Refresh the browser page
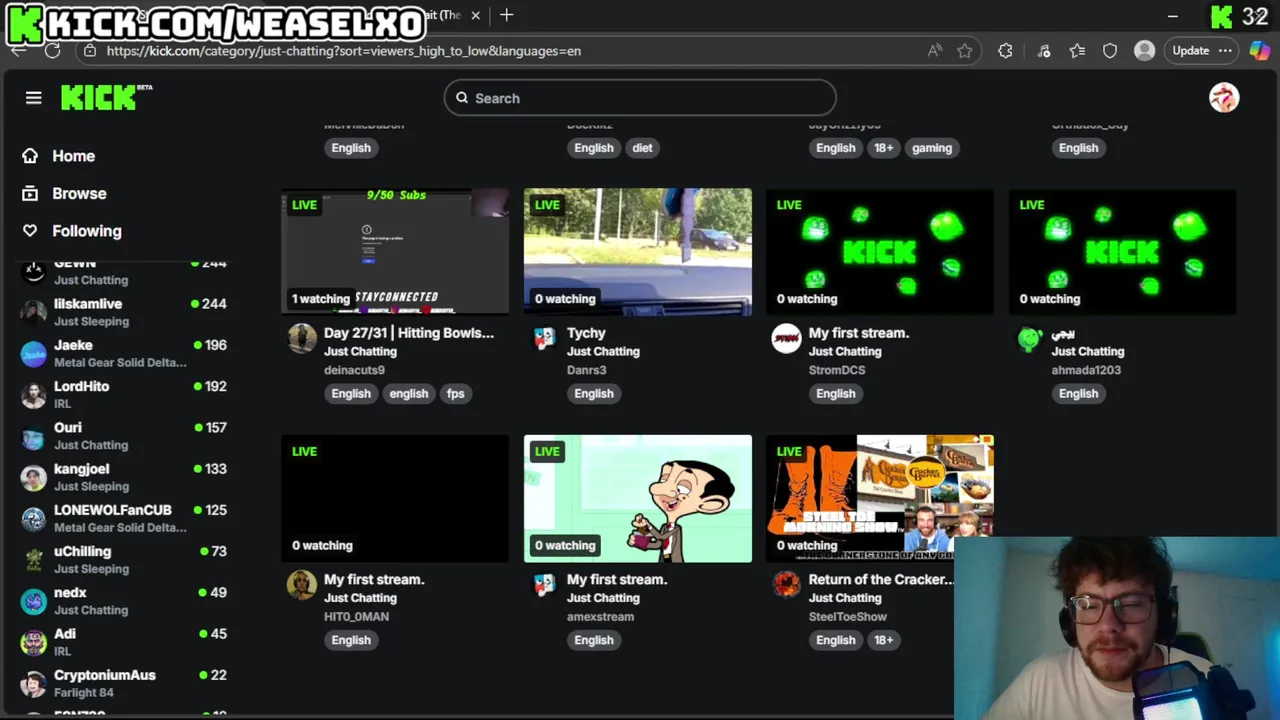 click(53, 51)
